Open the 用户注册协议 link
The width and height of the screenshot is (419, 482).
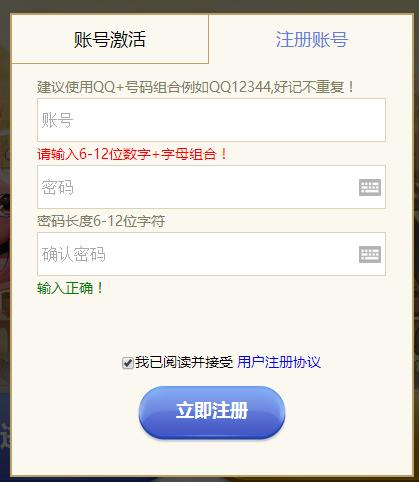point(279,362)
